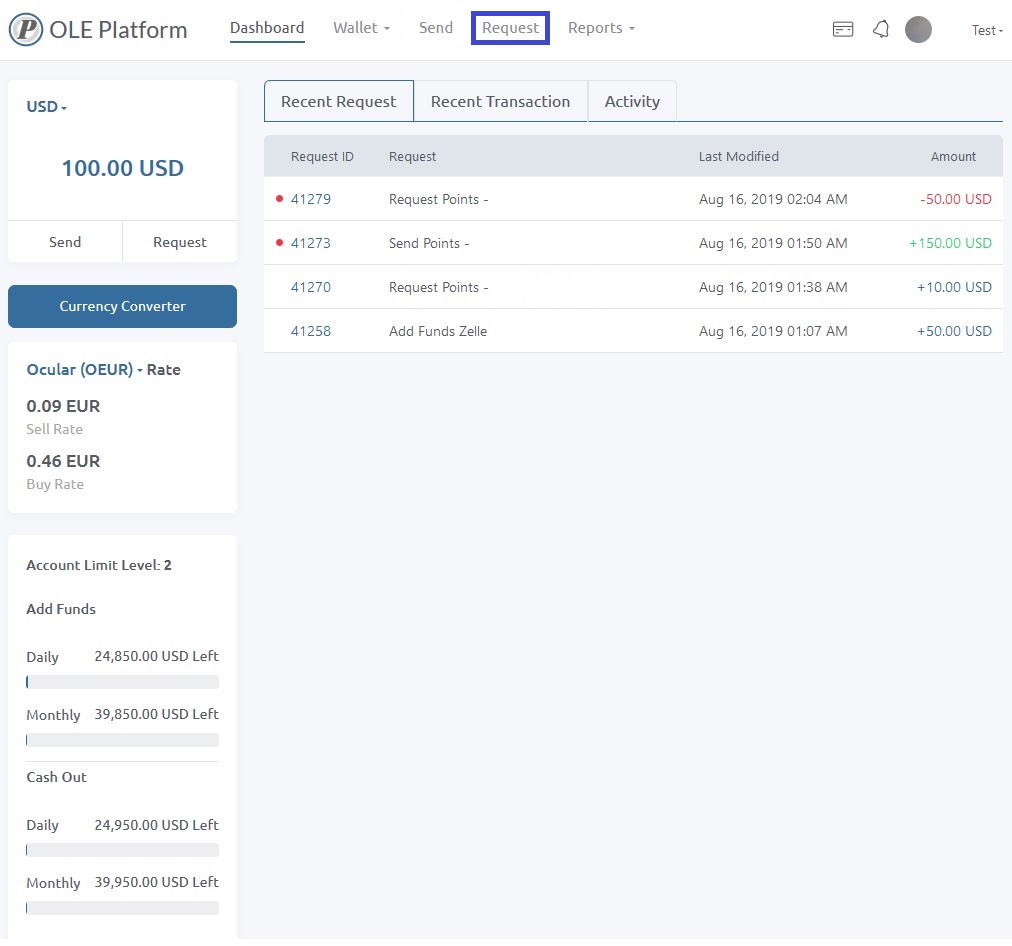The height and width of the screenshot is (946, 1012).
Task: Click red dot beside request 41273
Action: pos(279,243)
